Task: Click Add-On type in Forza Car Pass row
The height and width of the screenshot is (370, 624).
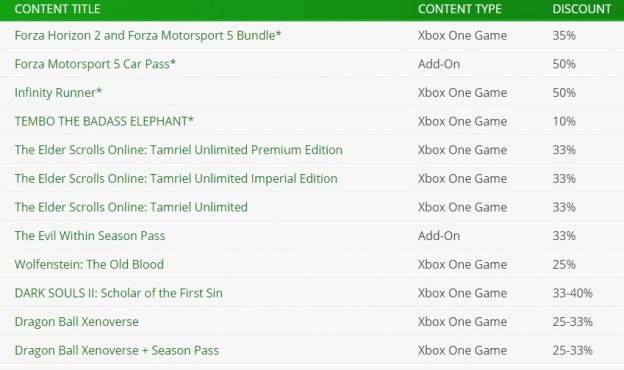Action: coord(439,64)
